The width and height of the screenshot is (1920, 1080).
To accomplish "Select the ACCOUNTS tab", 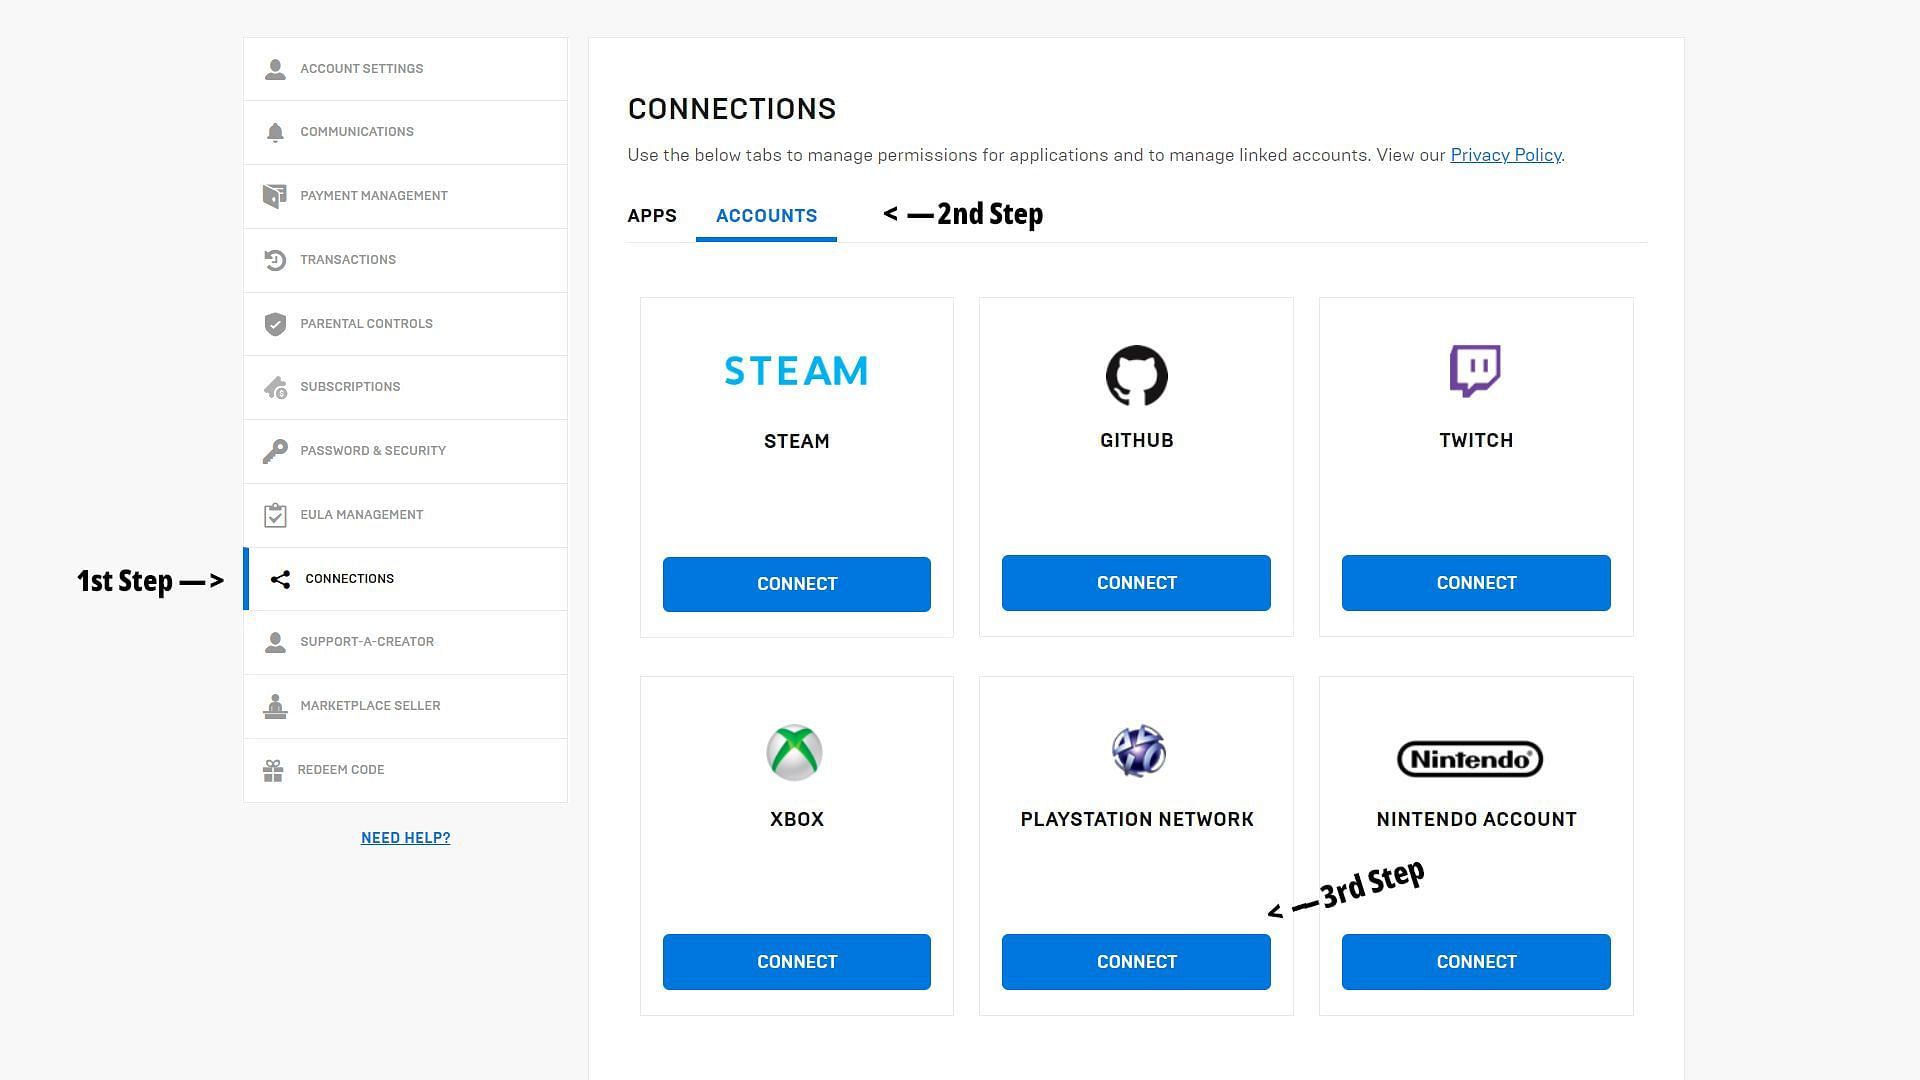I will [x=766, y=215].
